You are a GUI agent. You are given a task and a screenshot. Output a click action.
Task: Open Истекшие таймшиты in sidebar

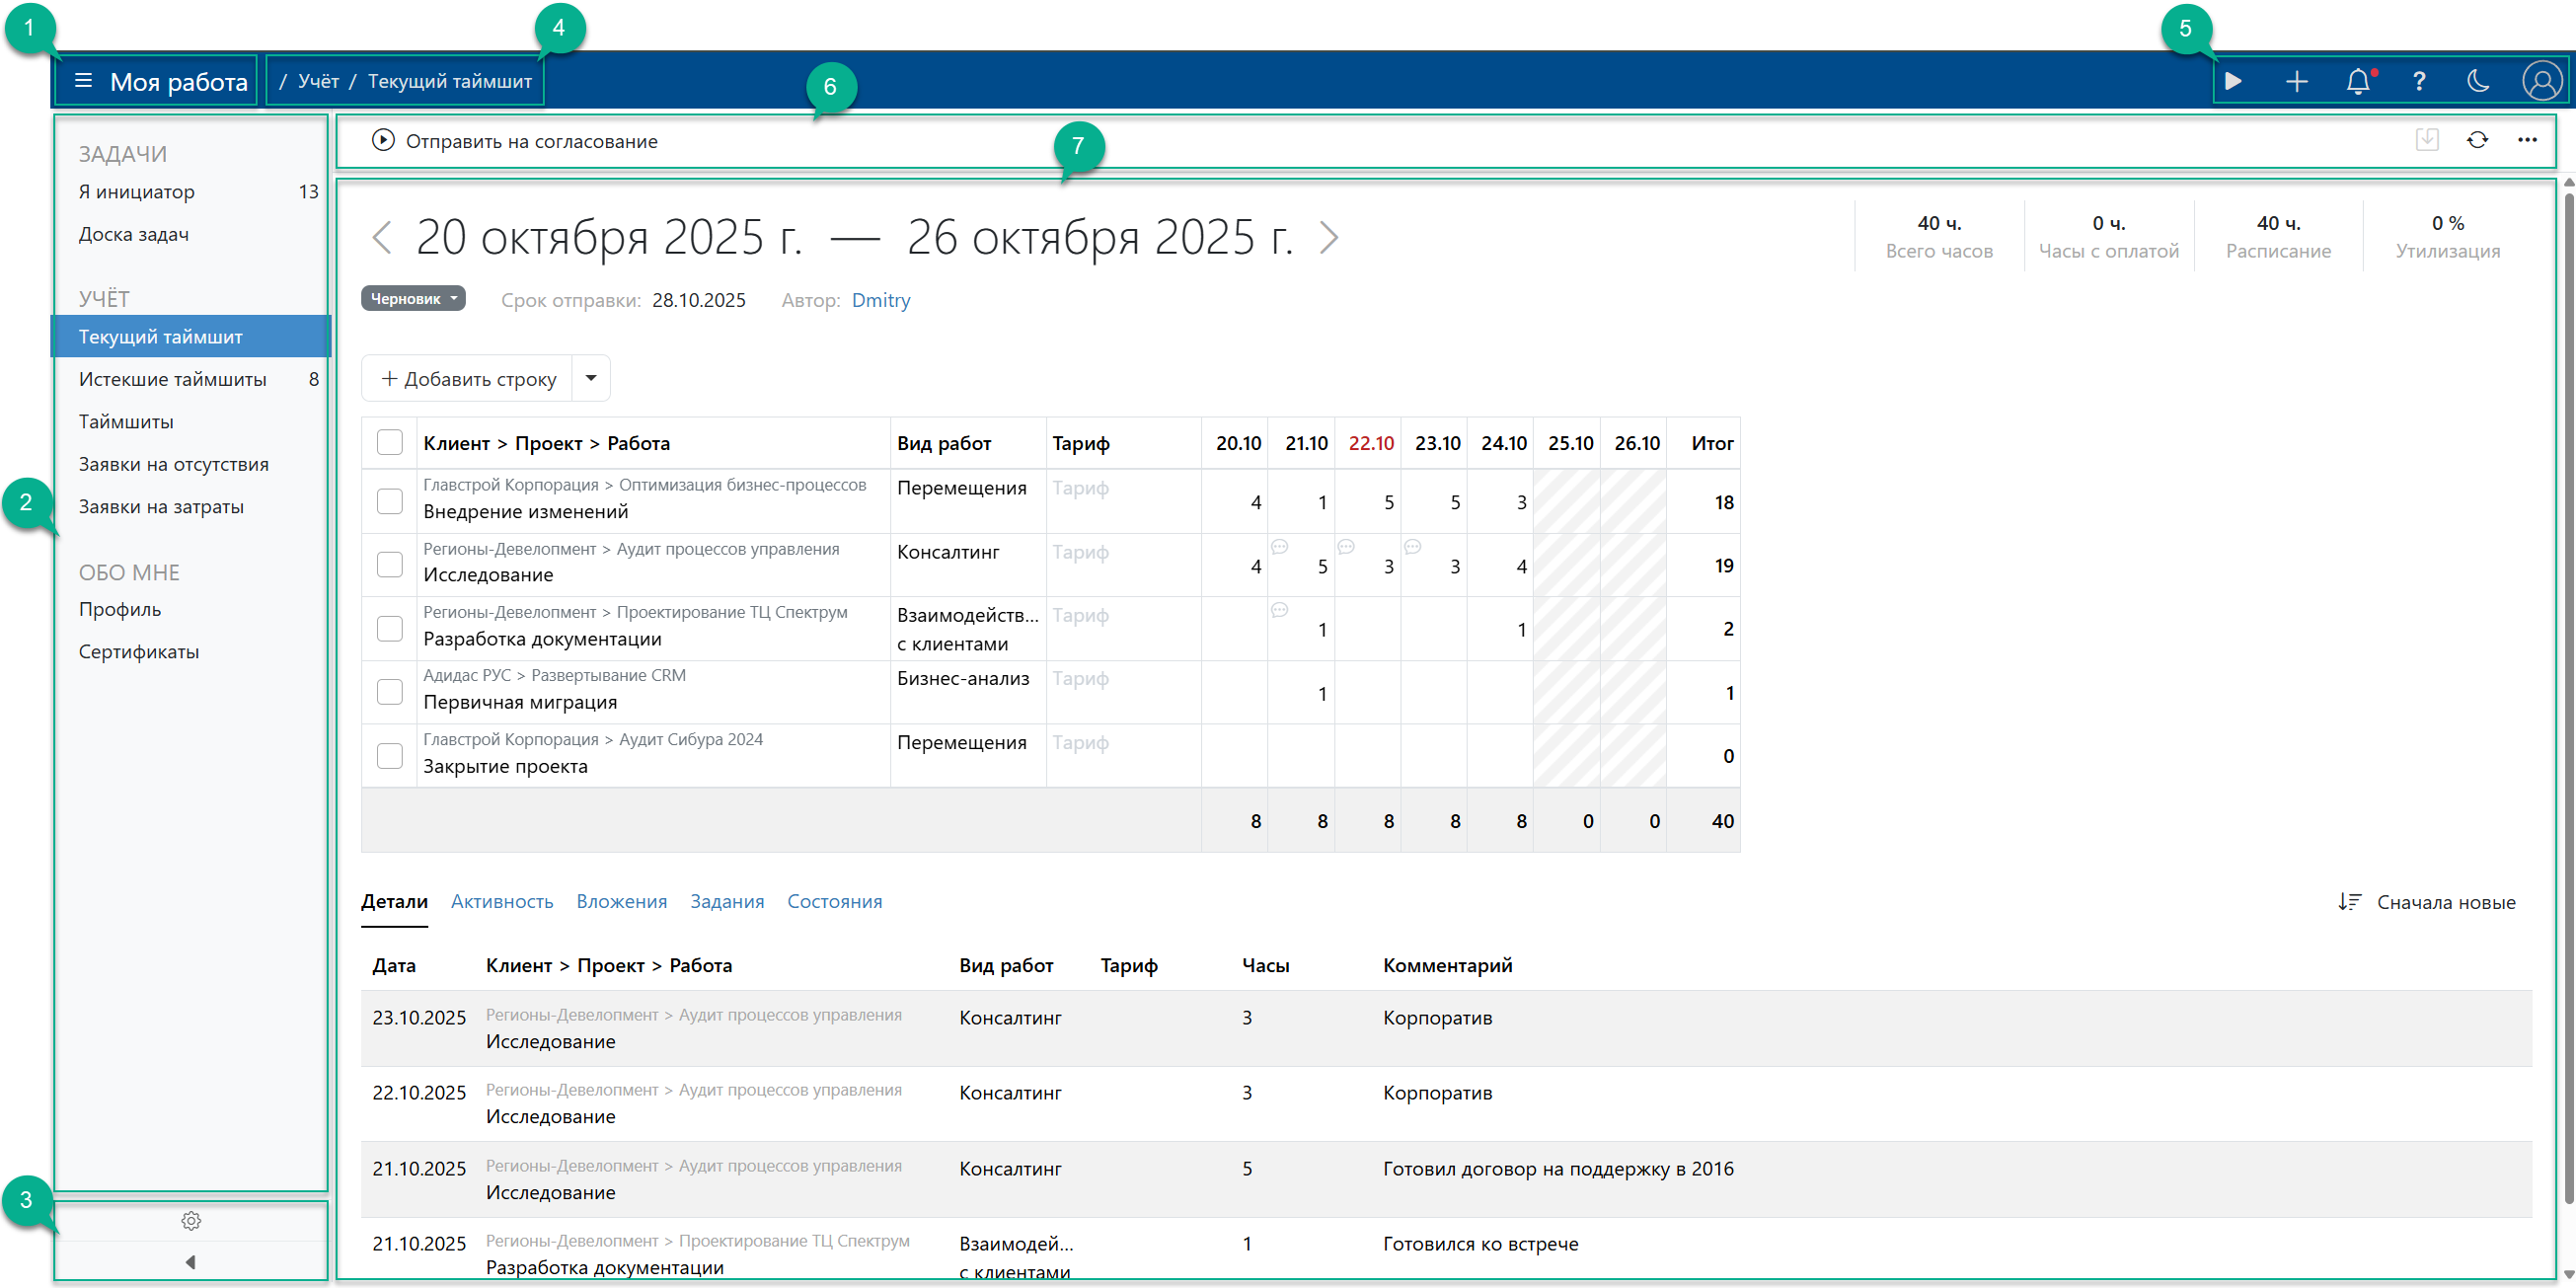click(173, 379)
